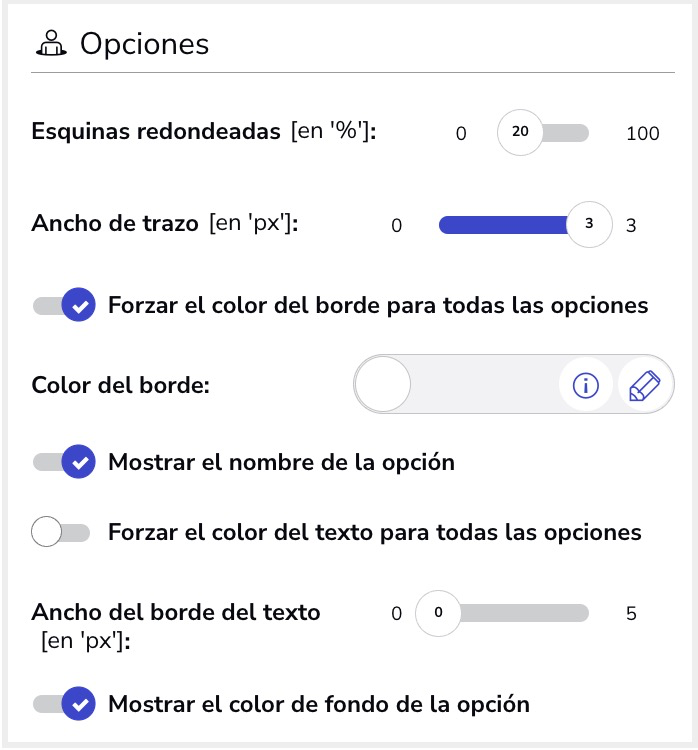The height and width of the screenshot is (750, 698).
Task: Click the 'Color del borde:' label
Action: click(x=120, y=385)
